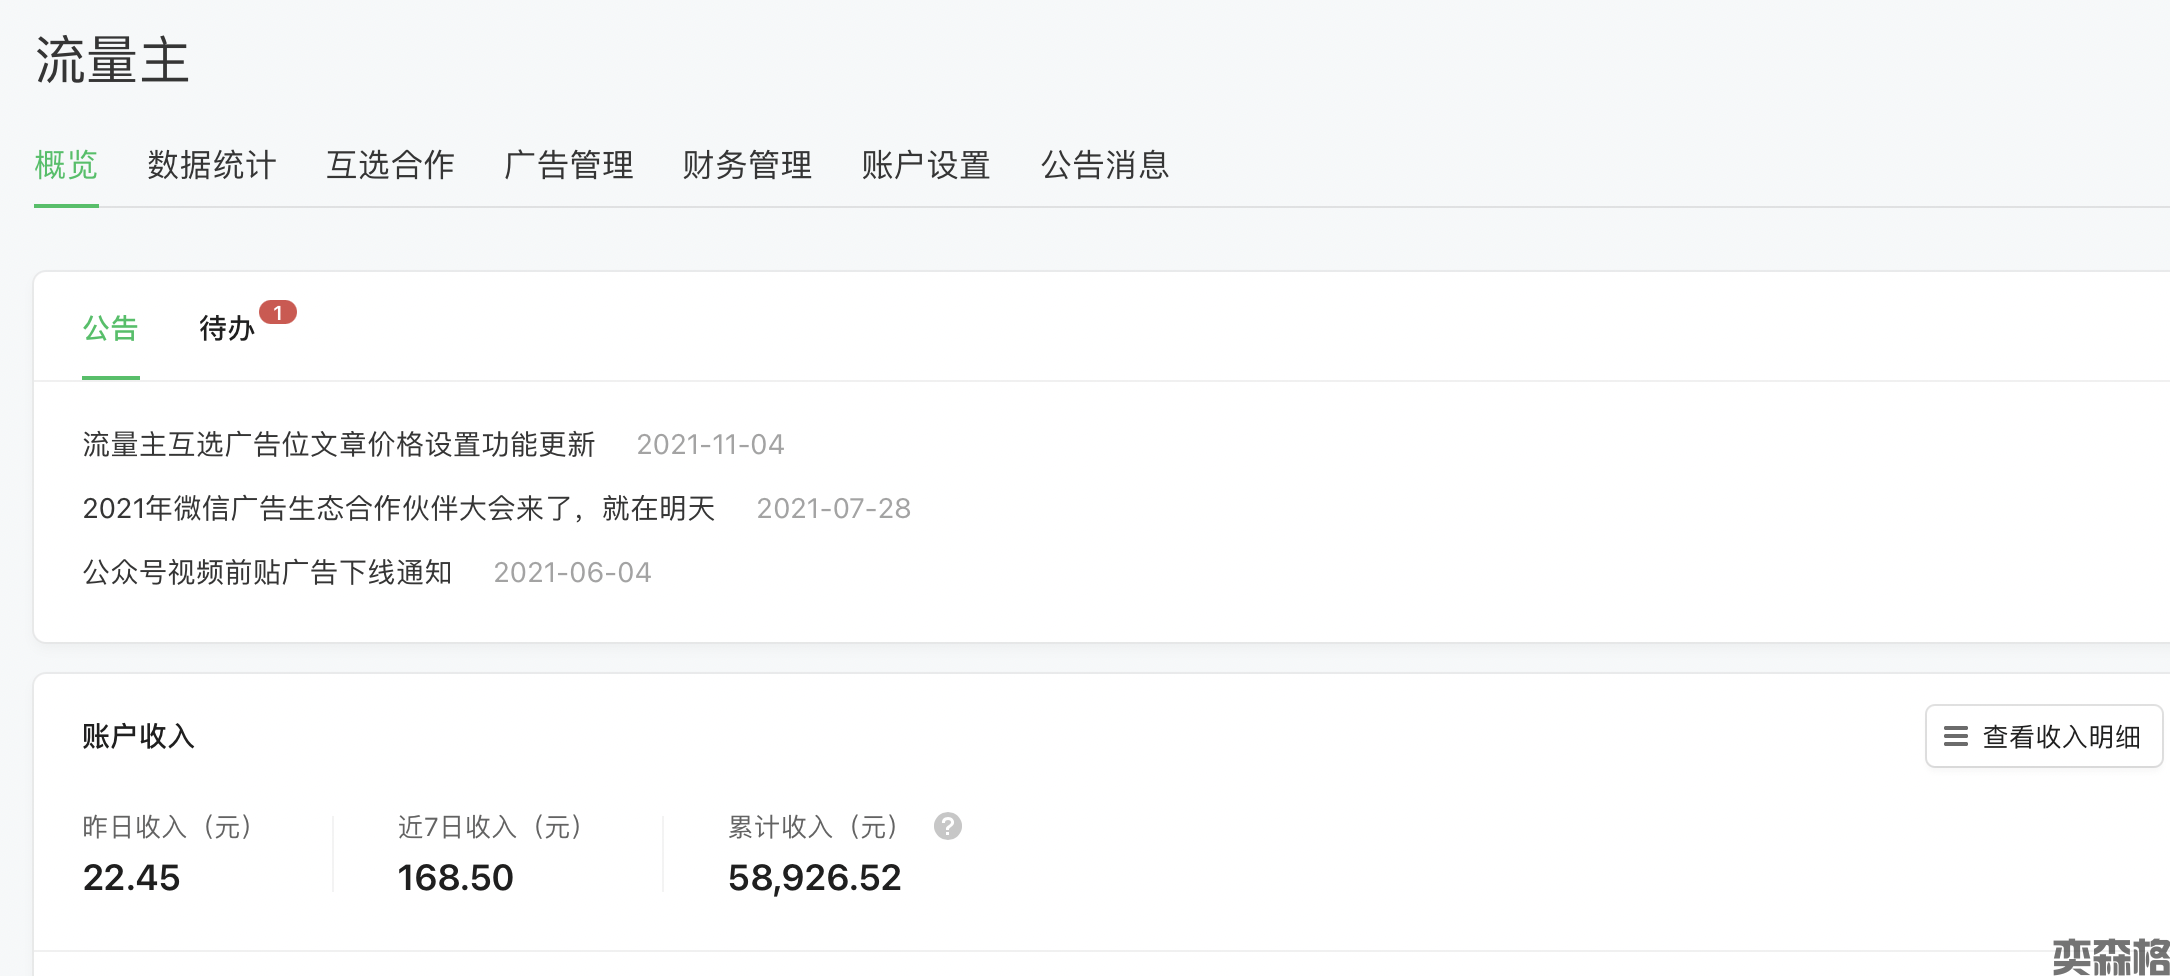Image resolution: width=2170 pixels, height=976 pixels.
Task: Switch to the 待办 sub-tab
Action: (227, 328)
